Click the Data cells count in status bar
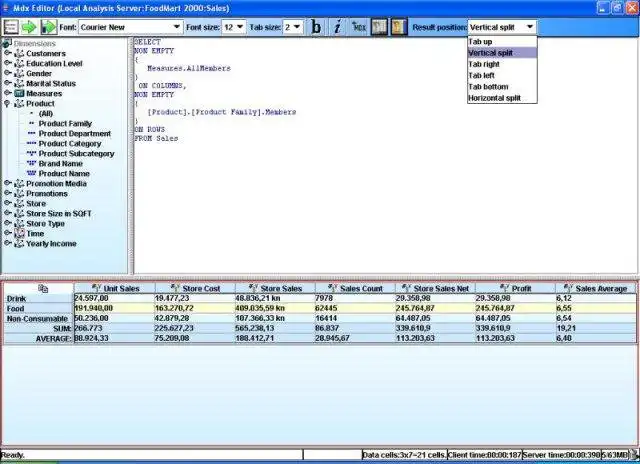The width and height of the screenshot is (640, 464). pyautogui.click(x=404, y=455)
